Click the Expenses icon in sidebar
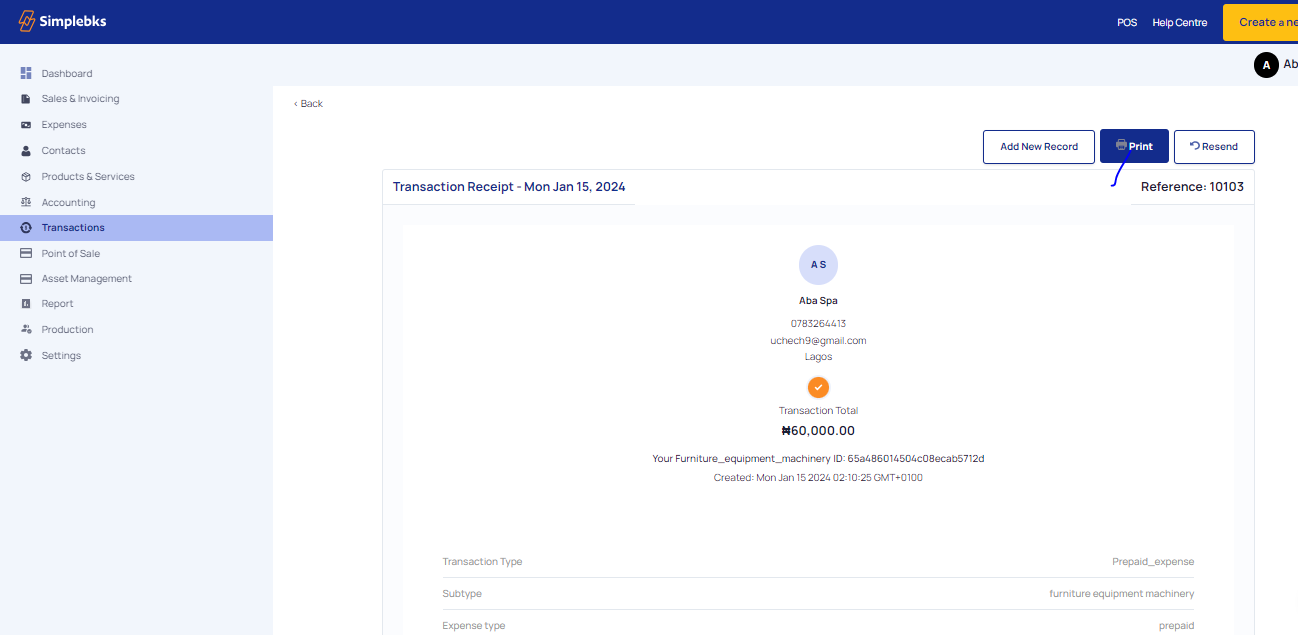The height and width of the screenshot is (635, 1298). click(x=26, y=125)
